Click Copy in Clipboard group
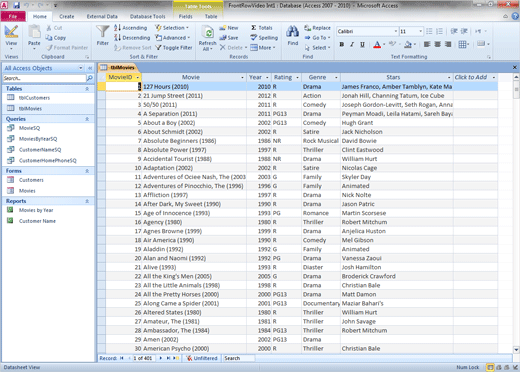 tap(56, 38)
